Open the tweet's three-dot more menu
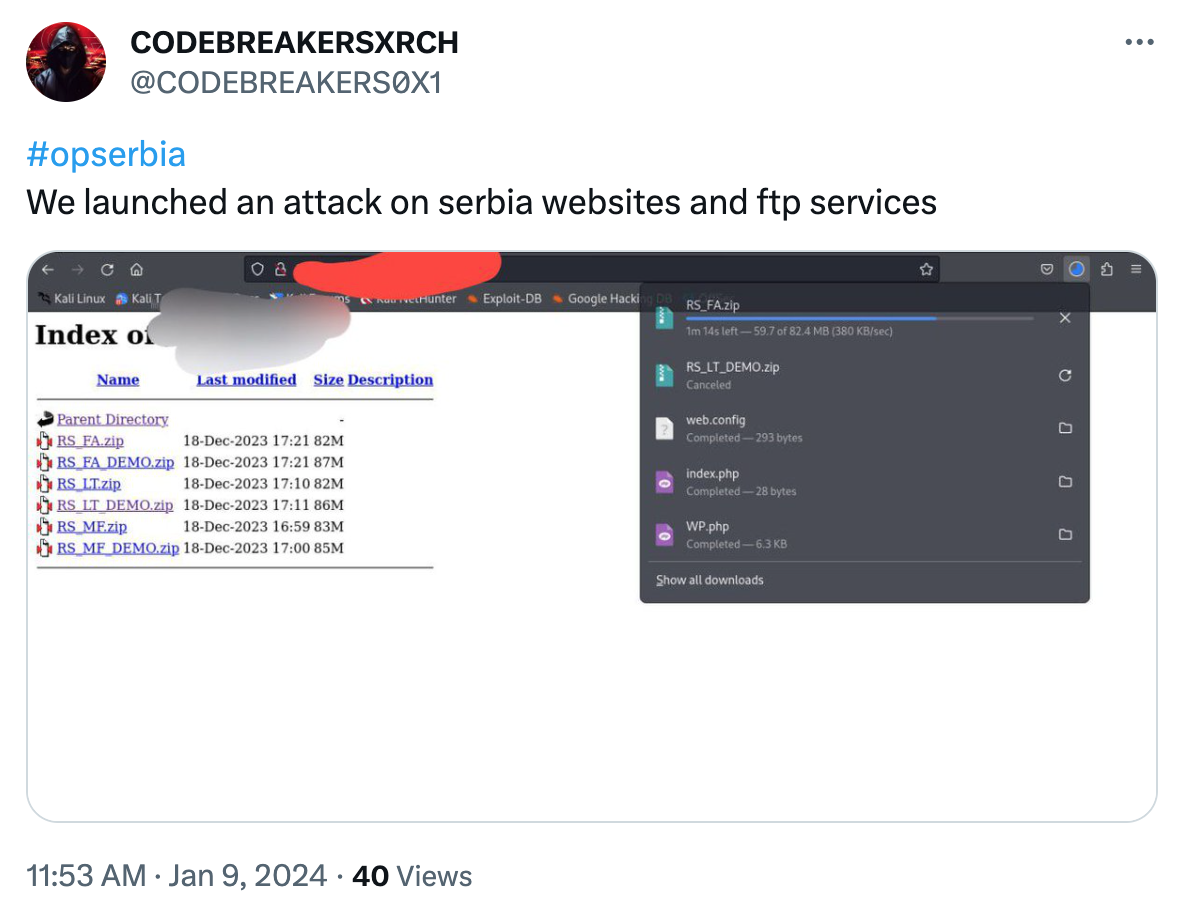 tap(1139, 42)
